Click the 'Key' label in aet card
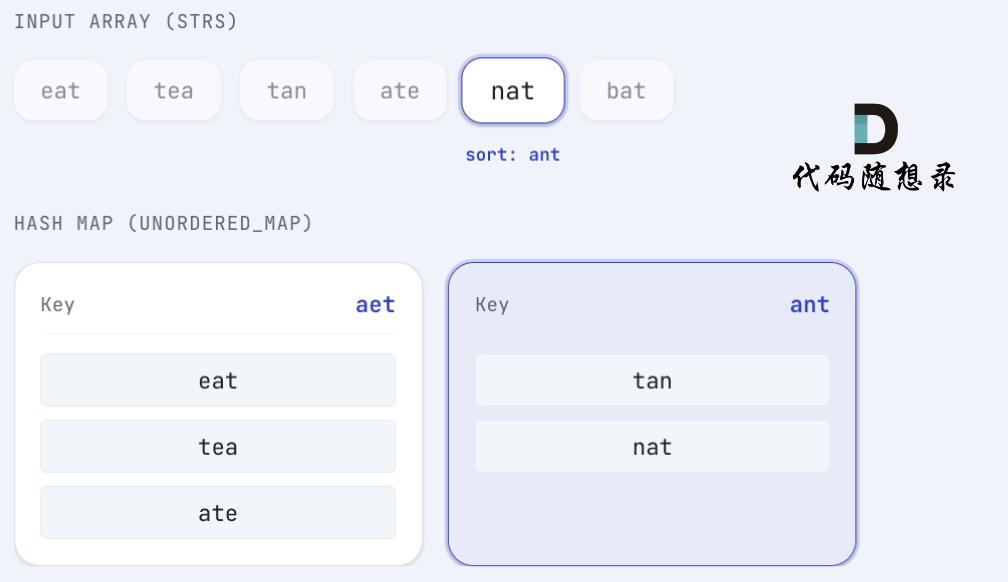 click(57, 305)
